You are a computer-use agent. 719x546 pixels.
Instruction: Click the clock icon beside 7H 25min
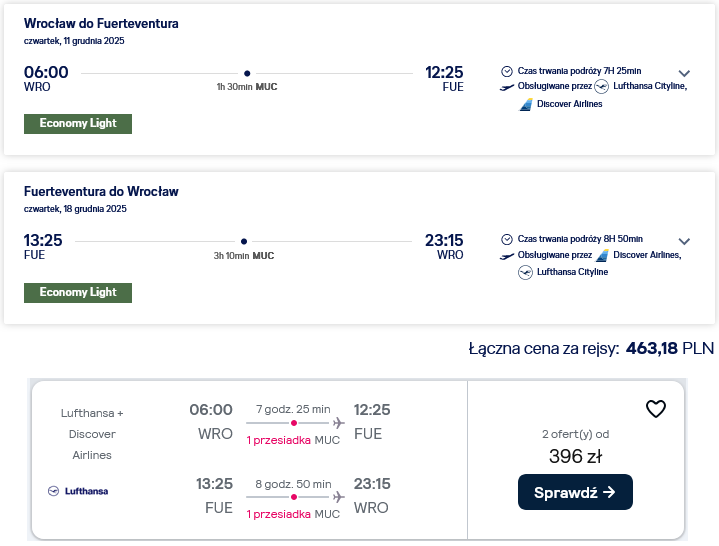tap(507, 71)
